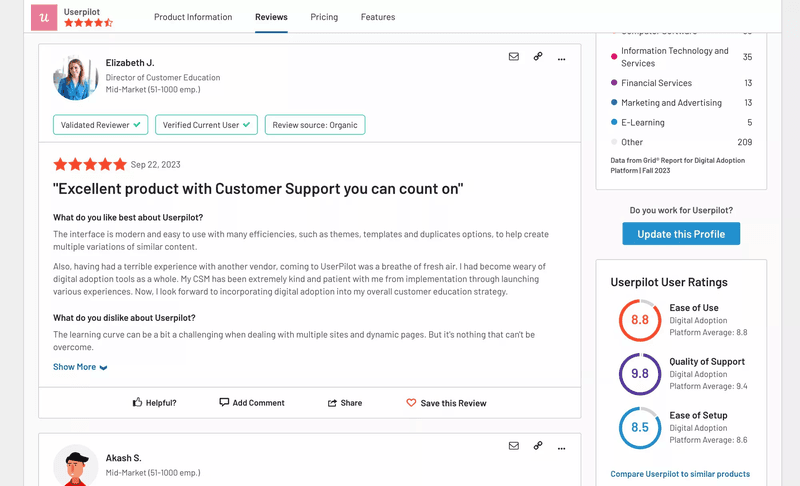This screenshot has height=486, width=800.
Task: Click the purple dot beside Financial Services
Action: [614, 82]
